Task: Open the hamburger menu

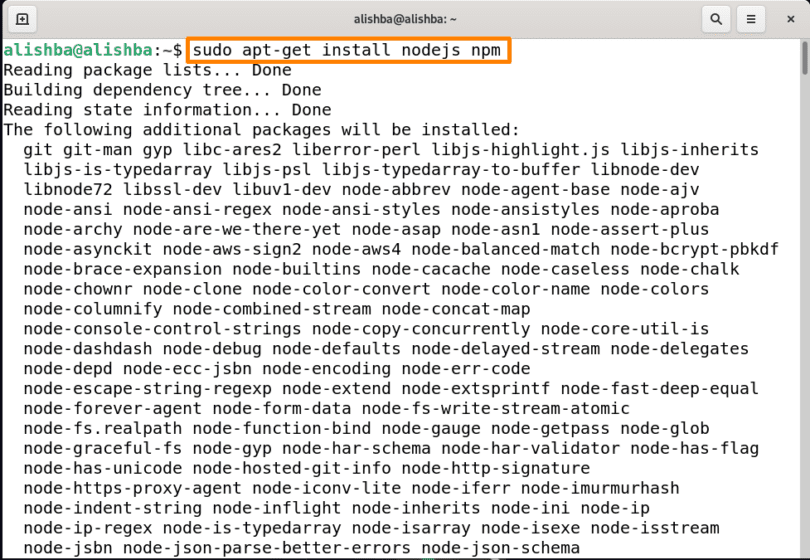Action: tap(751, 19)
